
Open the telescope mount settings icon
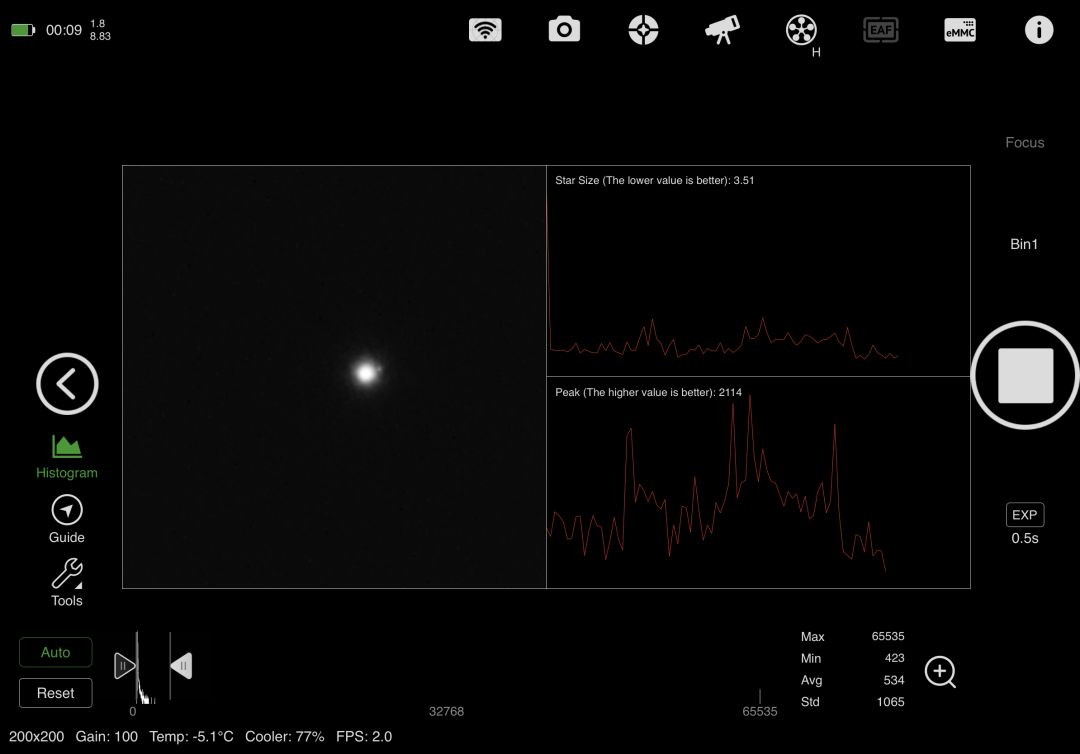pyautogui.click(x=722, y=30)
